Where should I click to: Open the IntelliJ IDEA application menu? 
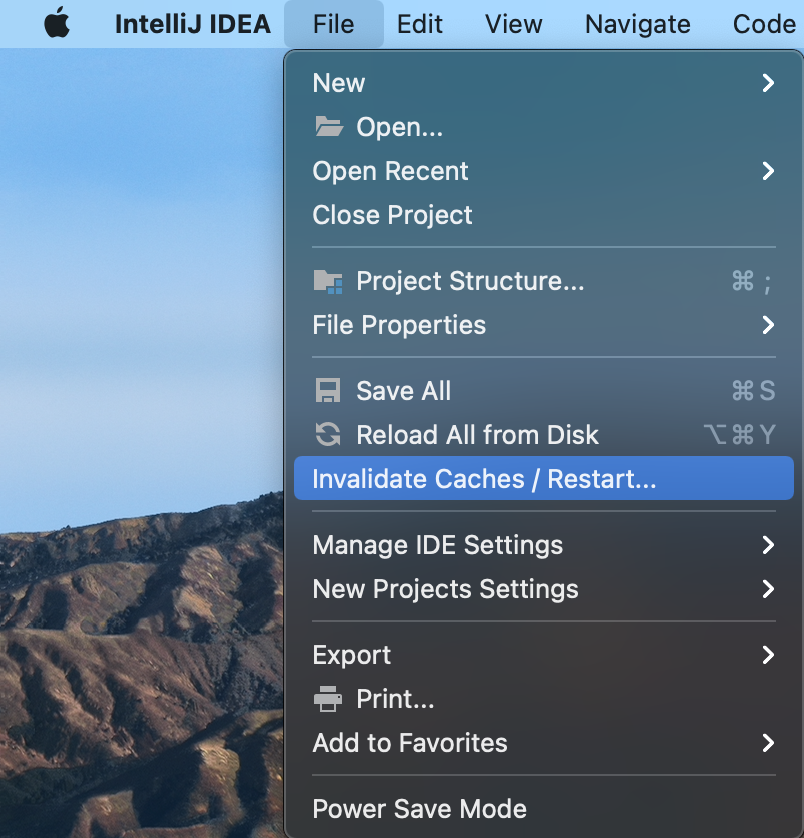(x=192, y=24)
